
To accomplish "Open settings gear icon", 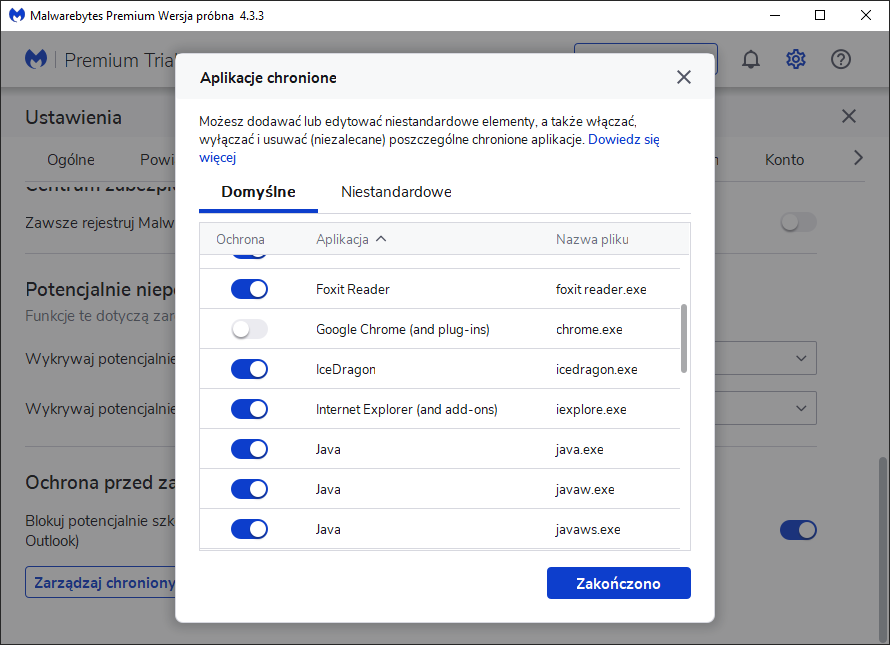I will point(796,59).
